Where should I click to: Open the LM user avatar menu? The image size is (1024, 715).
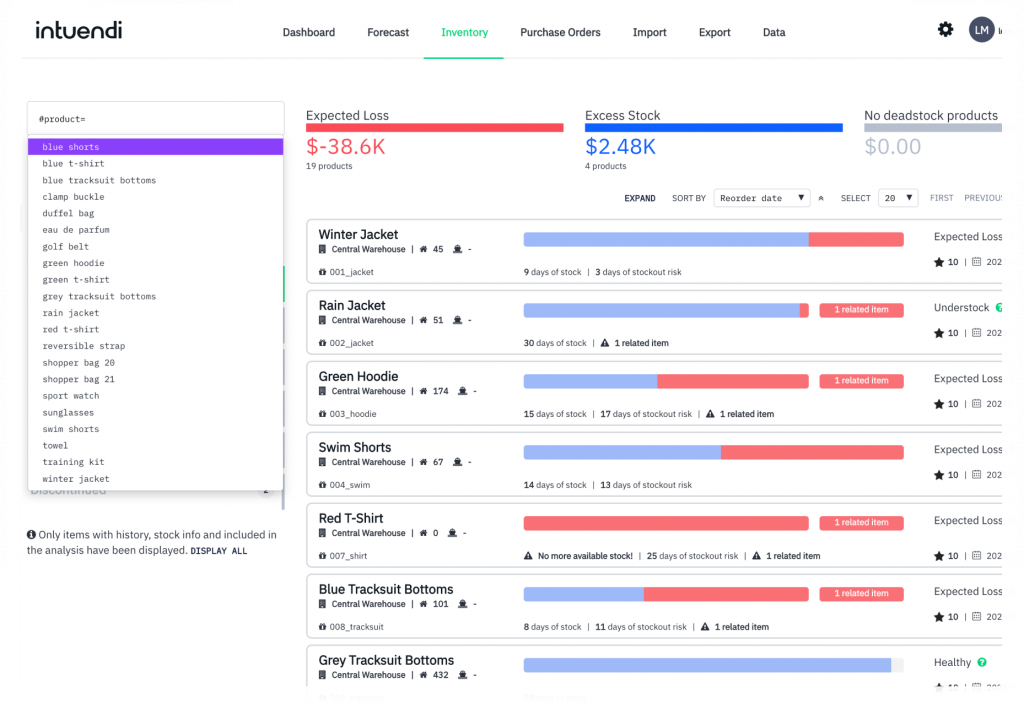click(981, 30)
